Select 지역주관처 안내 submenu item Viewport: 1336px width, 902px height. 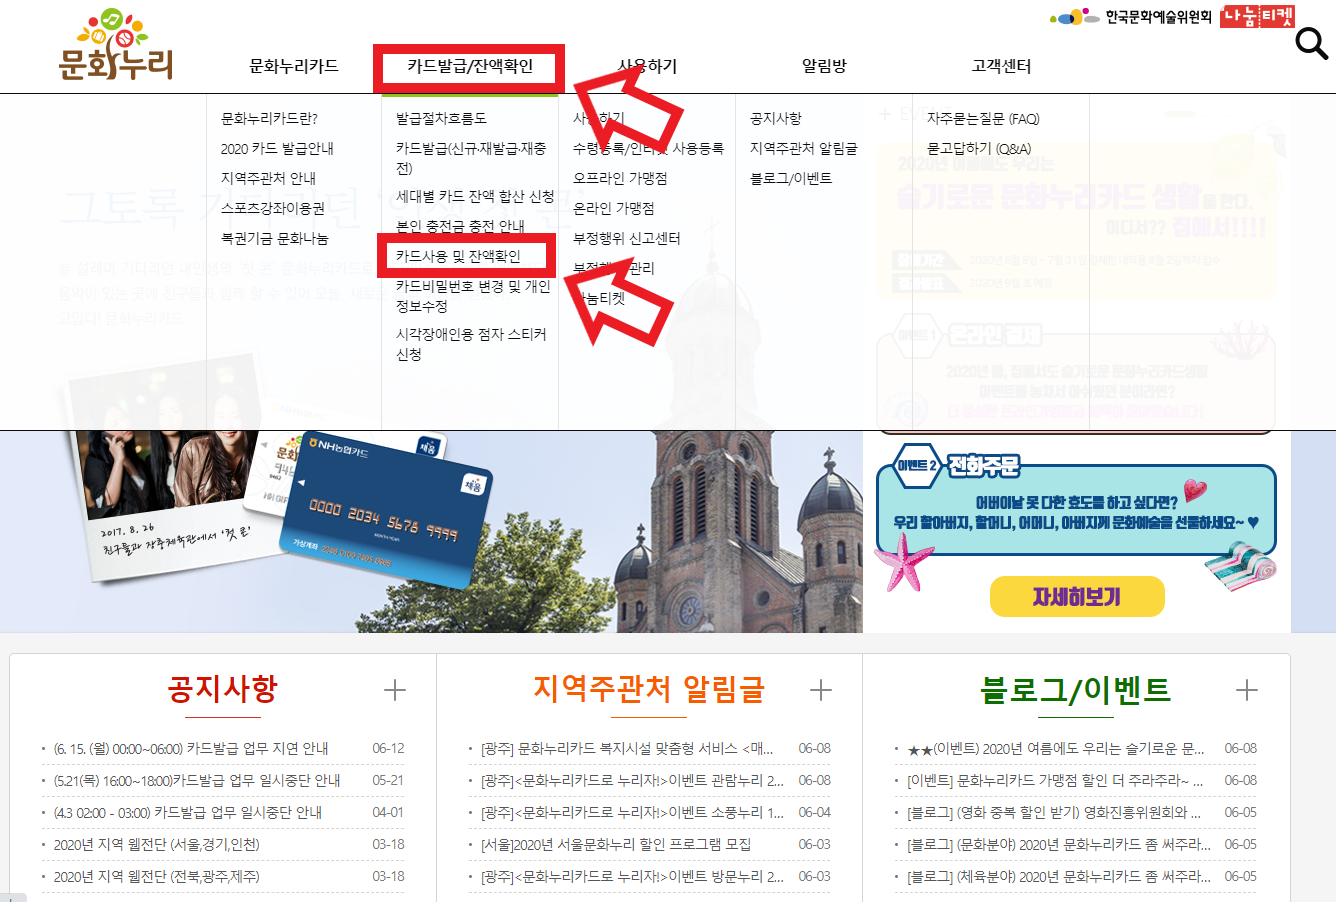coord(268,178)
